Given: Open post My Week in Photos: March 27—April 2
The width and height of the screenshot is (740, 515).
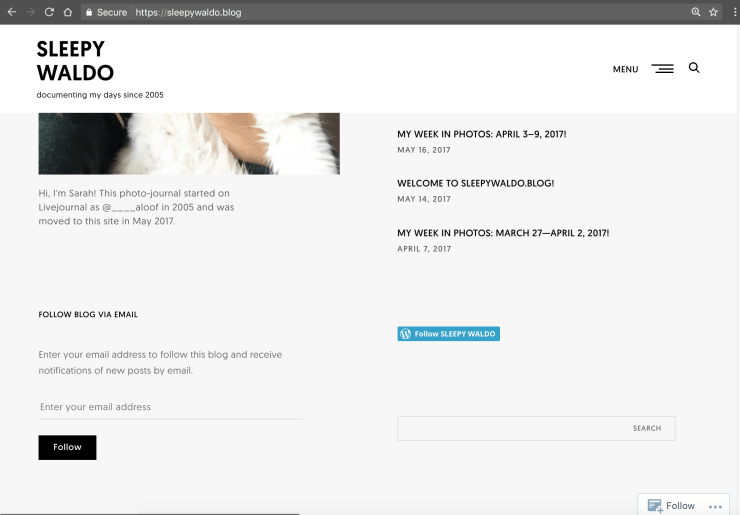Looking at the screenshot, I should pyautogui.click(x=503, y=233).
